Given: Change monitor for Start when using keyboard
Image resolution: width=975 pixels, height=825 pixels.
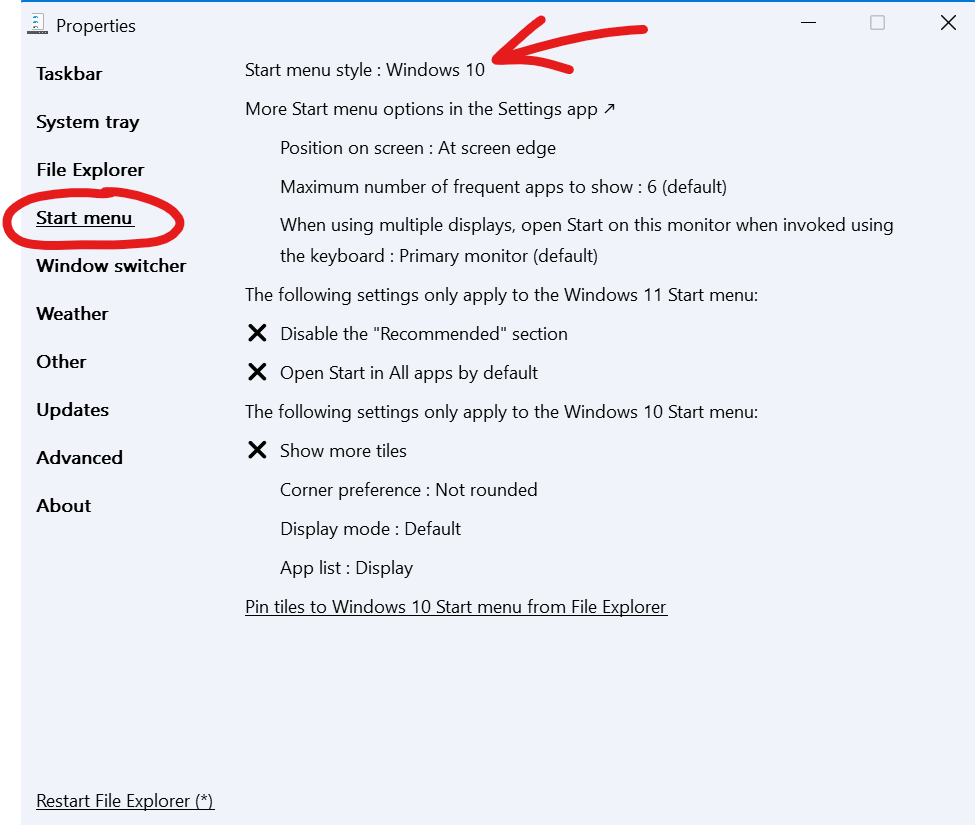Looking at the screenshot, I should point(586,241).
